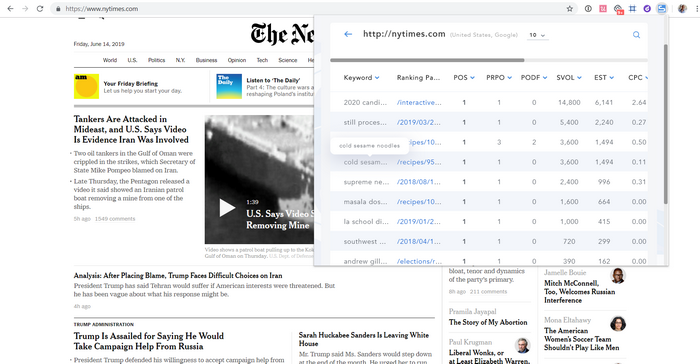Open the pink square extension icon

(603, 8)
